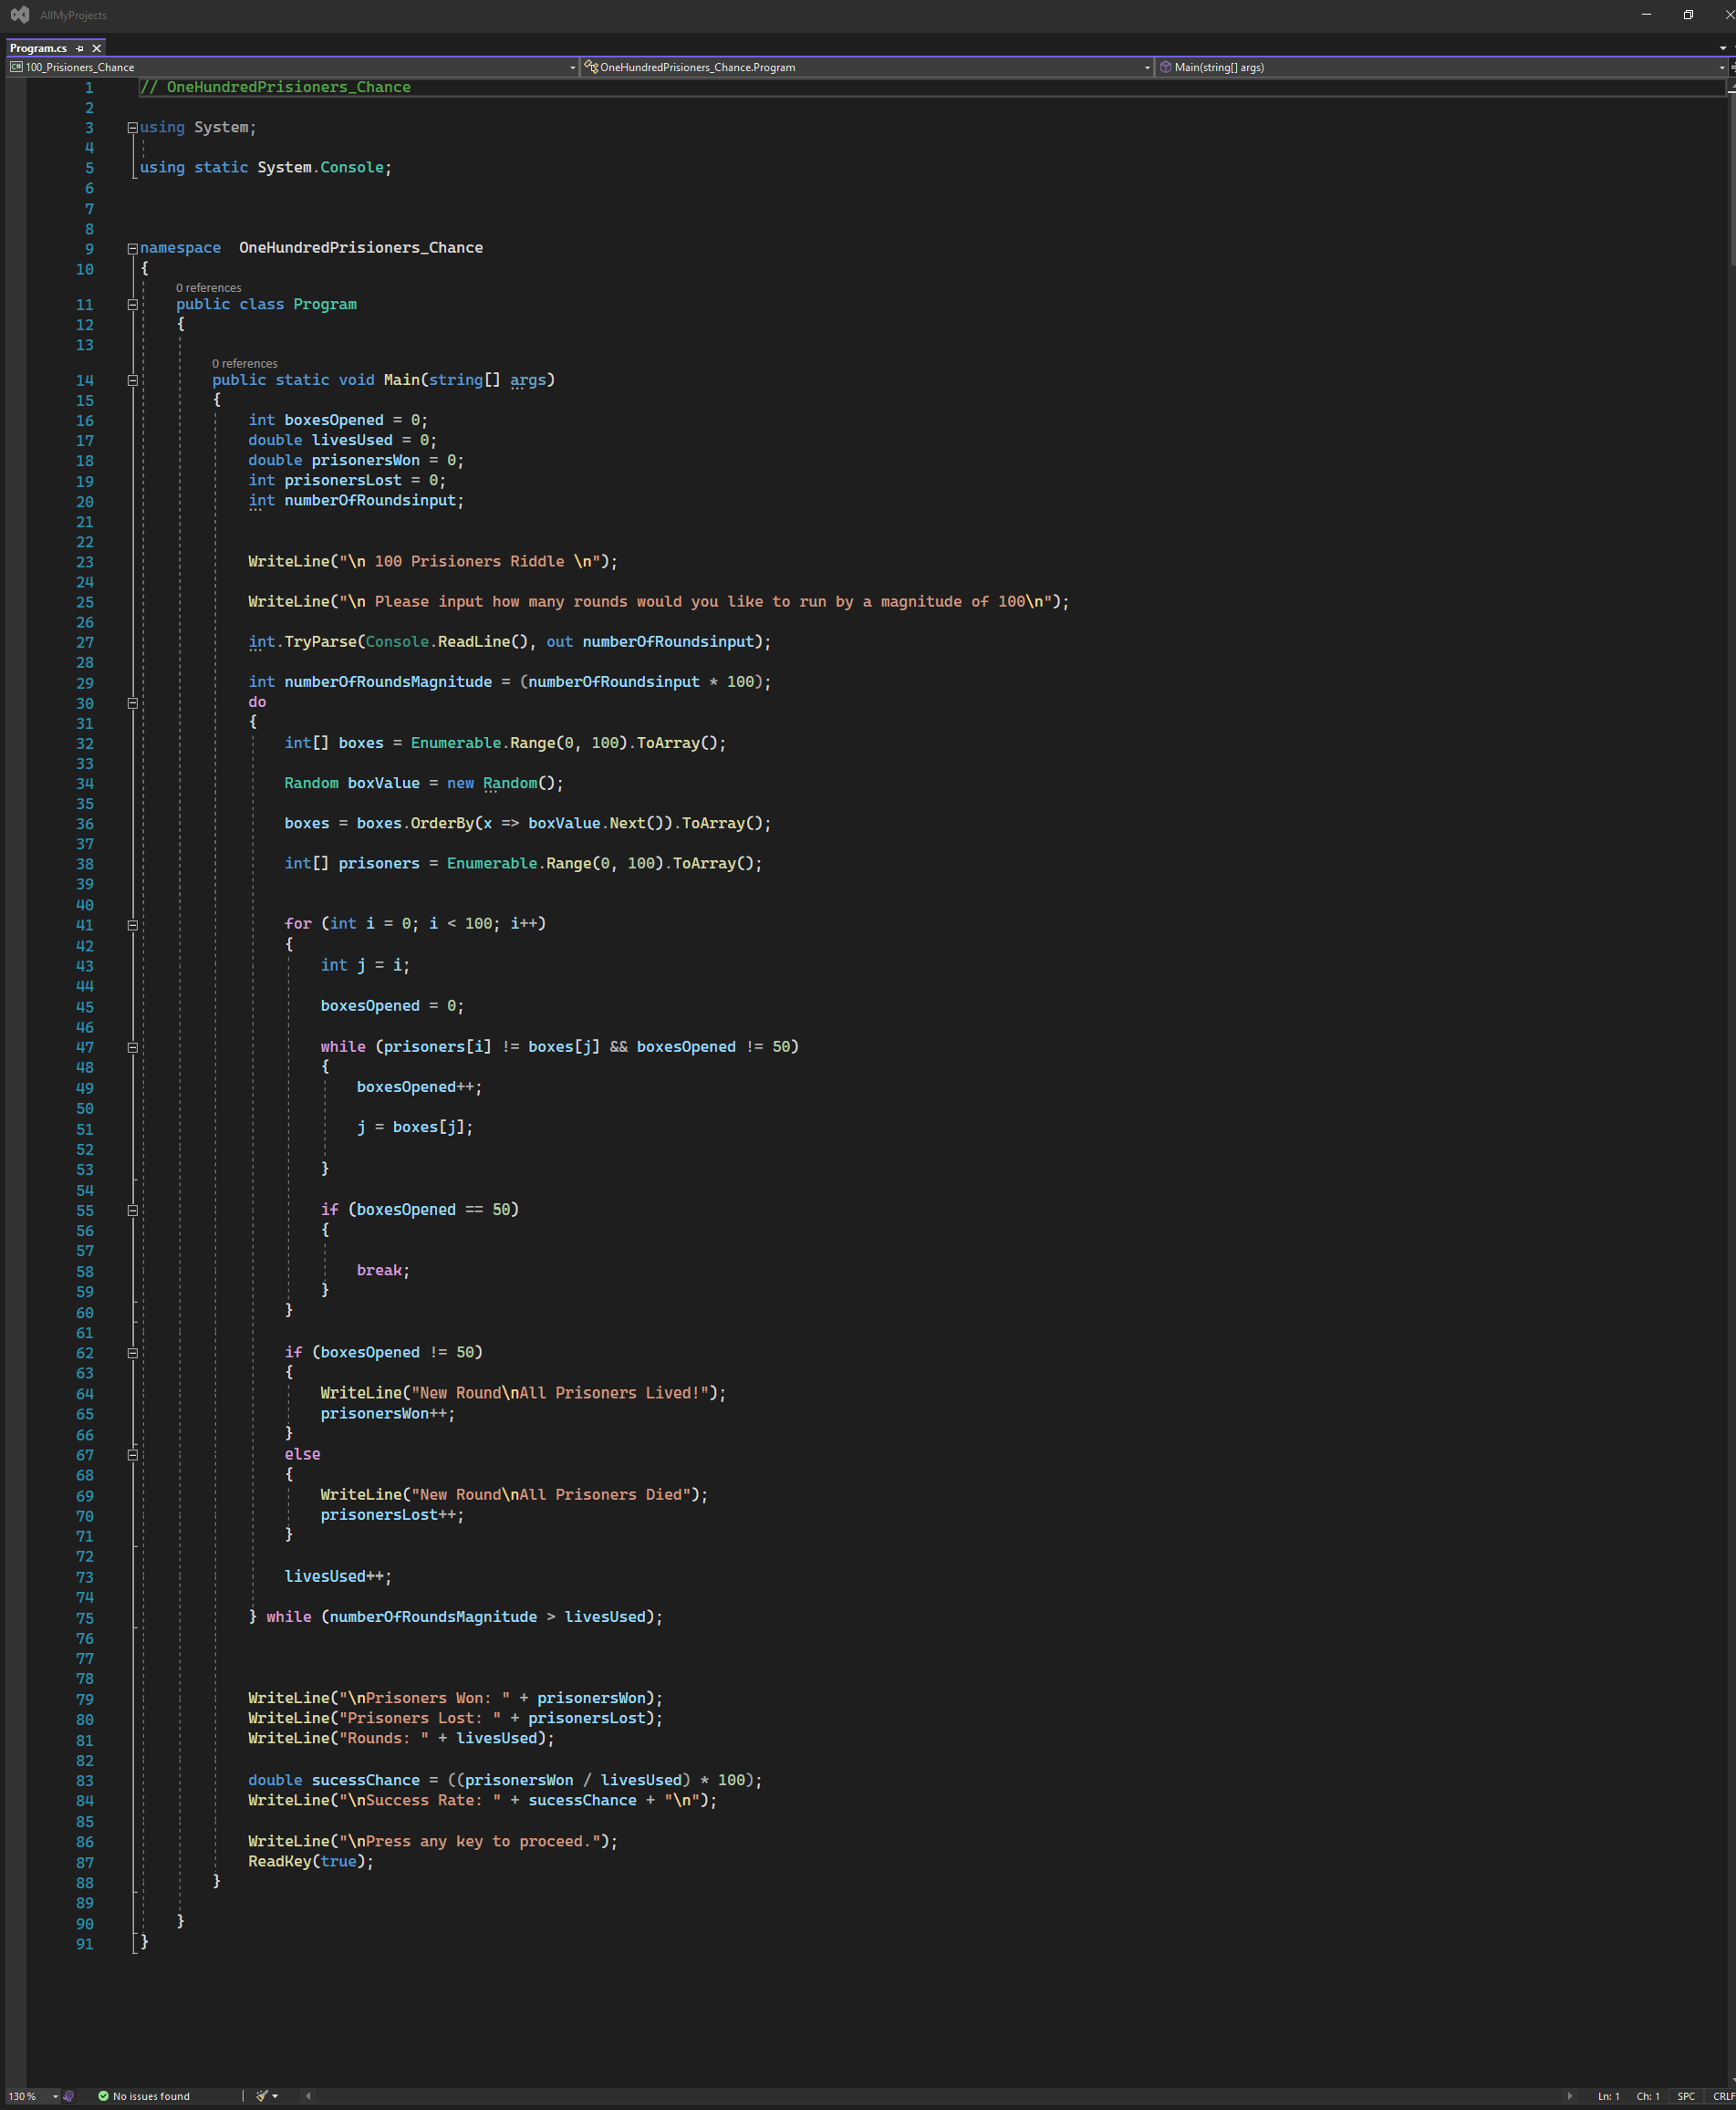Viewport: 1736px width, 2110px height.
Task: Click '0 references' above class Program
Action: (208, 288)
